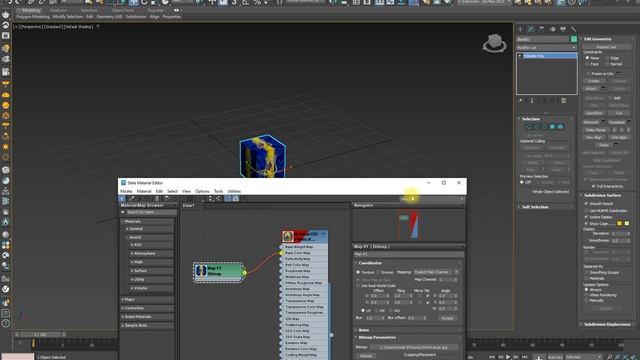Collapse the Selection rollout
Screen dimensions: 640x360
pyautogui.click(x=545, y=119)
